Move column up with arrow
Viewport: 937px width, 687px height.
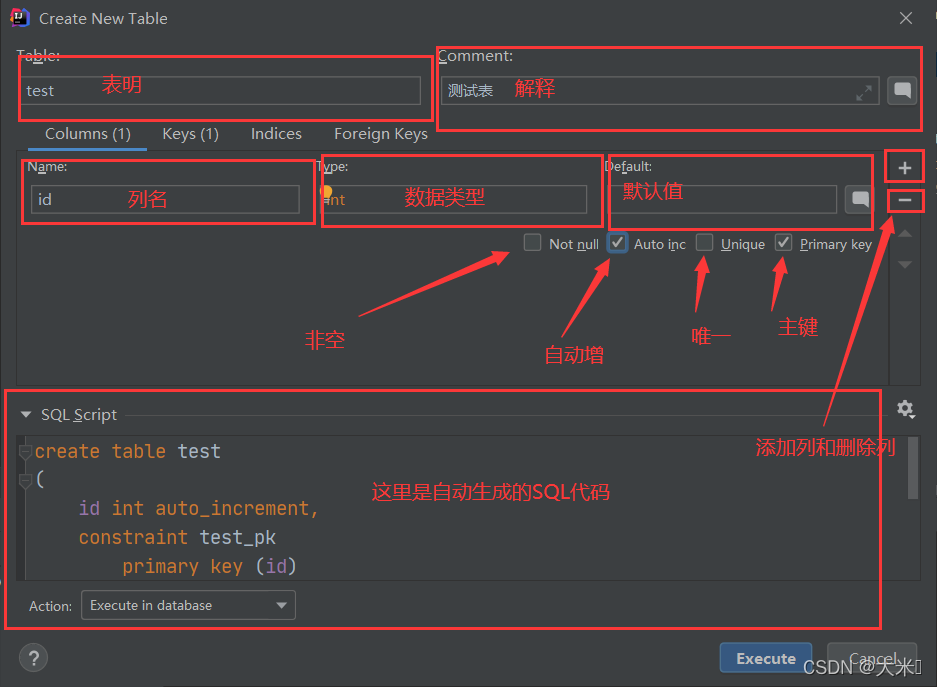click(x=905, y=234)
